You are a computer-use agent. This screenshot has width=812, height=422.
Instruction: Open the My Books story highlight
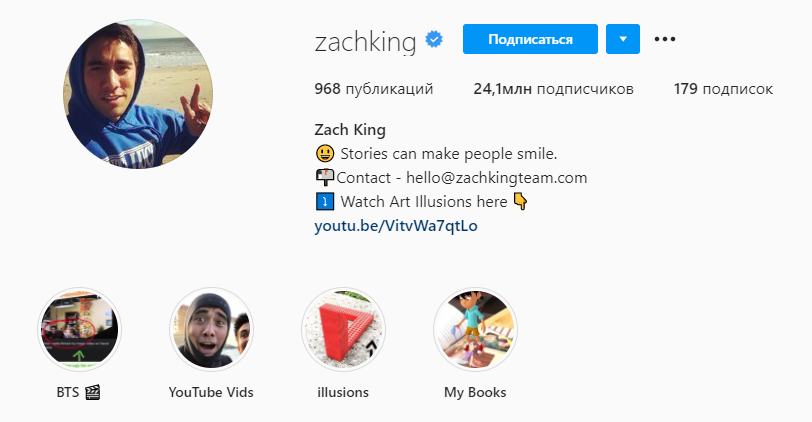point(475,329)
